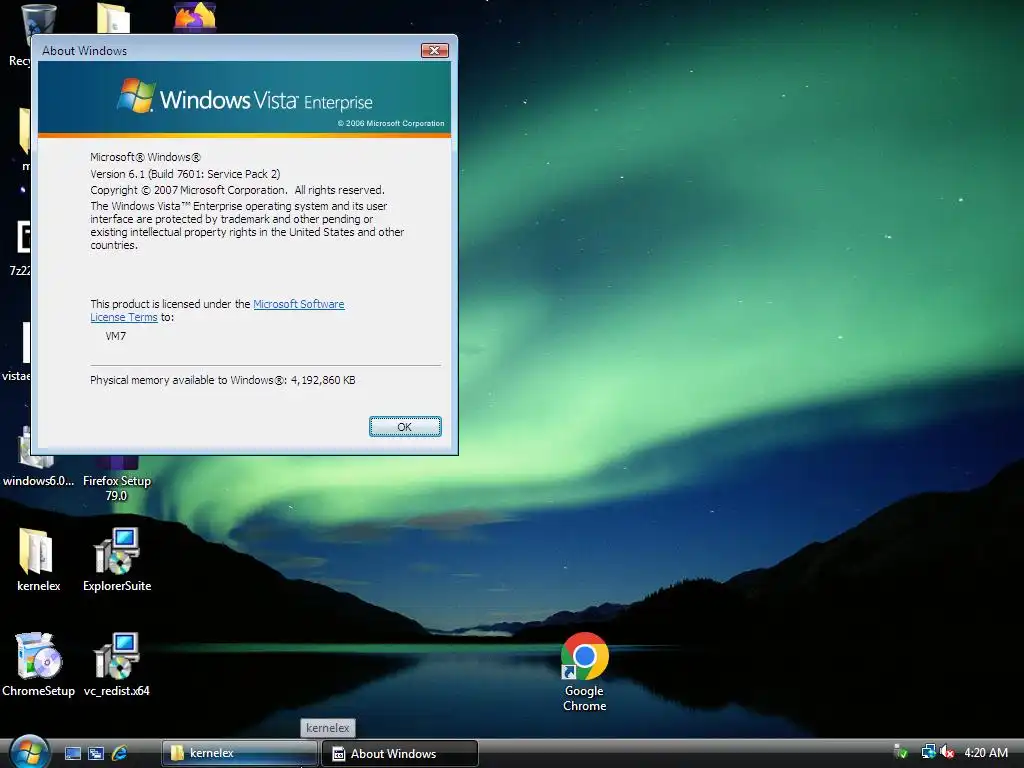The height and width of the screenshot is (768, 1024).
Task: Click the 'Microsoft® Windows®' text line
Action: coord(146,157)
